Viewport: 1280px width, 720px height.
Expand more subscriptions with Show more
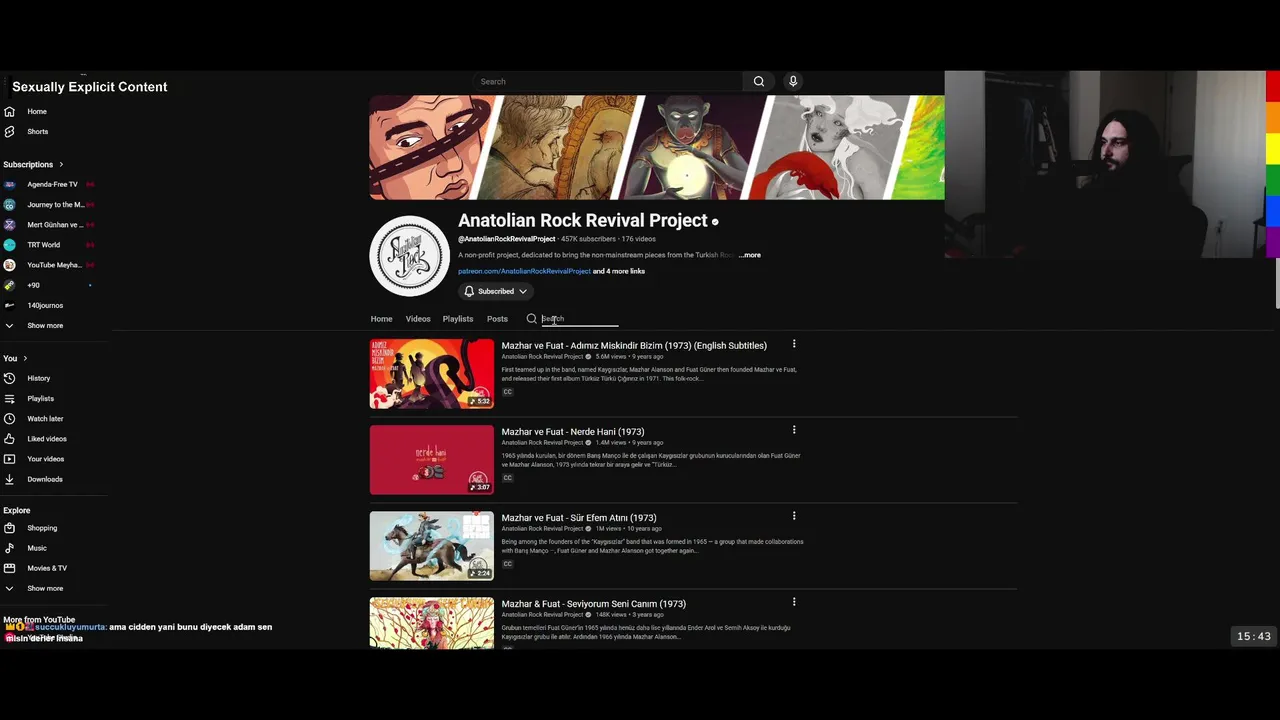tap(44, 325)
